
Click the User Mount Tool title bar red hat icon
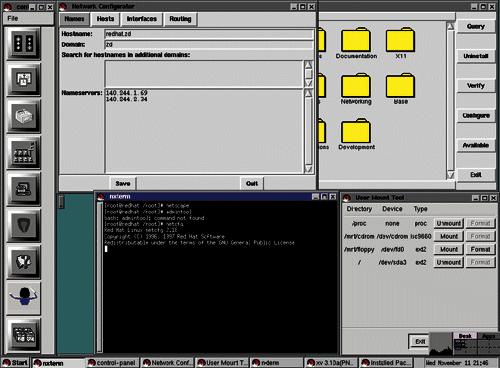tap(347, 198)
